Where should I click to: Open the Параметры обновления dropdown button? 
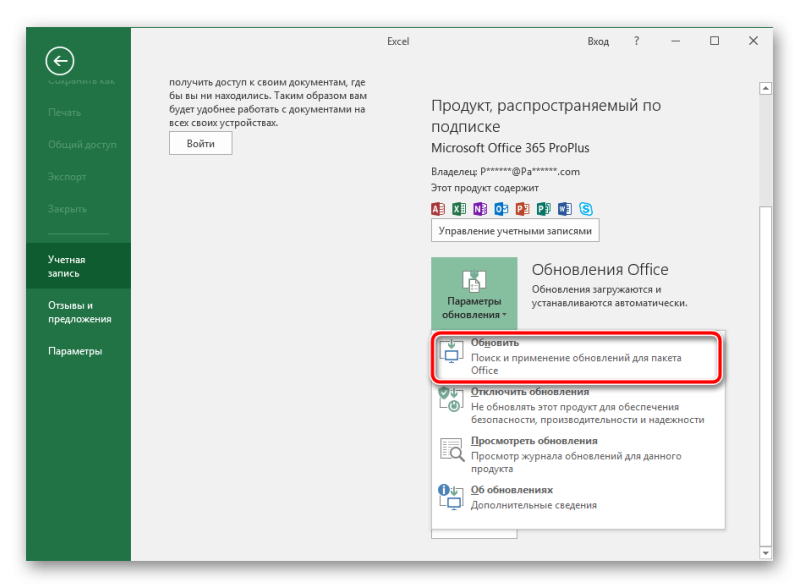474,293
